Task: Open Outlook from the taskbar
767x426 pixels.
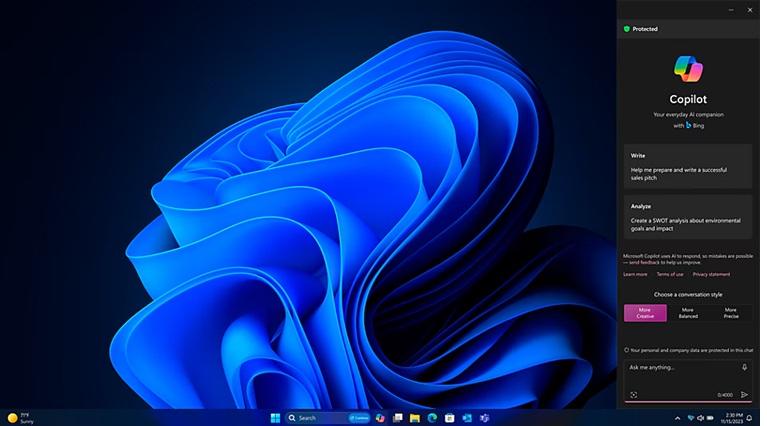Action: point(467,418)
